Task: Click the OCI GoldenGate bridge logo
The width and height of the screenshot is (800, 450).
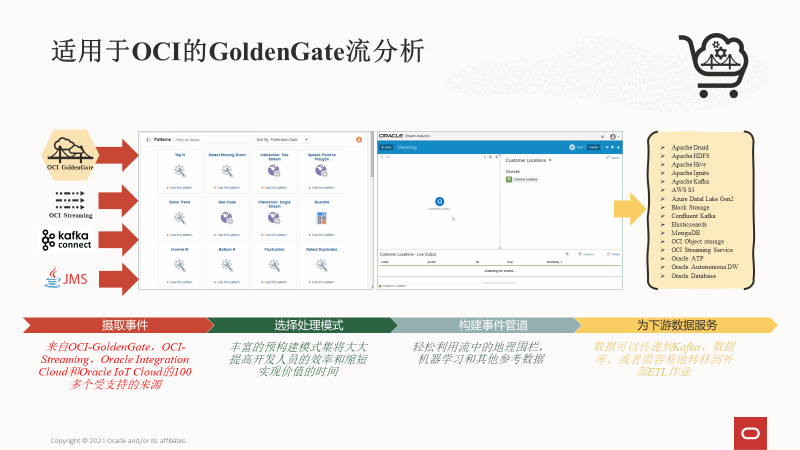Action: click(70, 155)
